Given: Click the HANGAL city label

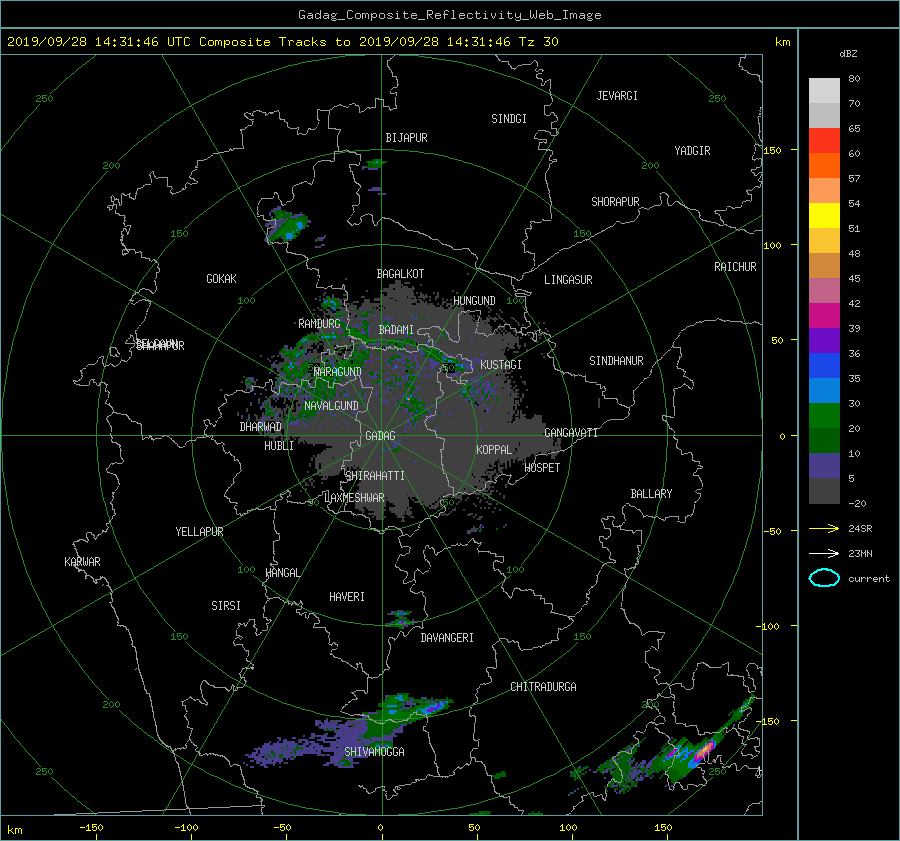Looking at the screenshot, I should tap(283, 573).
